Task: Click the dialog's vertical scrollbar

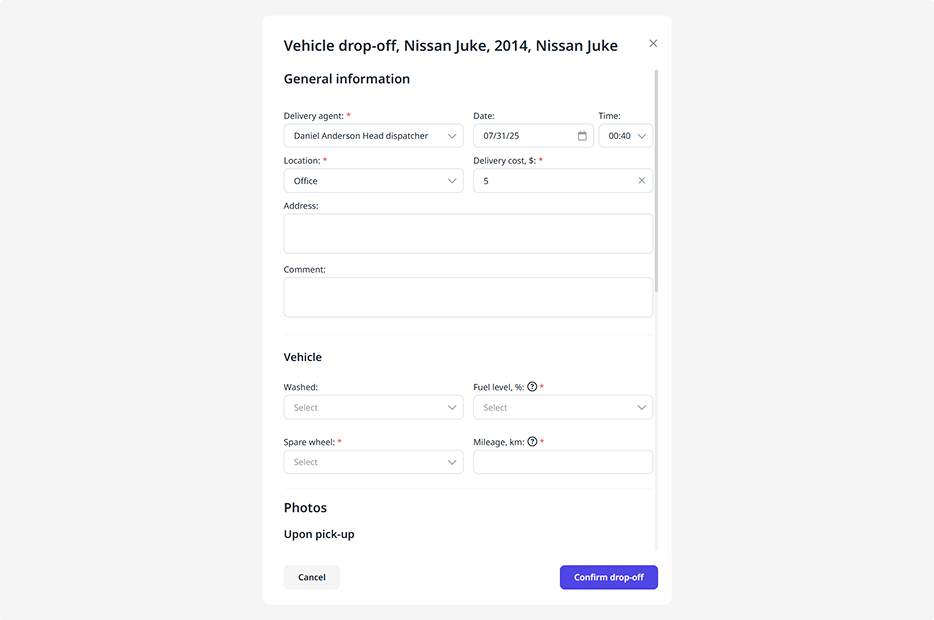Action: [x=656, y=180]
